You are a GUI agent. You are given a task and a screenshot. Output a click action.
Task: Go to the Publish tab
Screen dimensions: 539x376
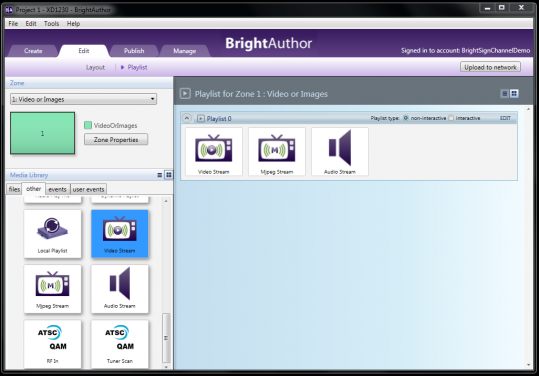pos(134,51)
